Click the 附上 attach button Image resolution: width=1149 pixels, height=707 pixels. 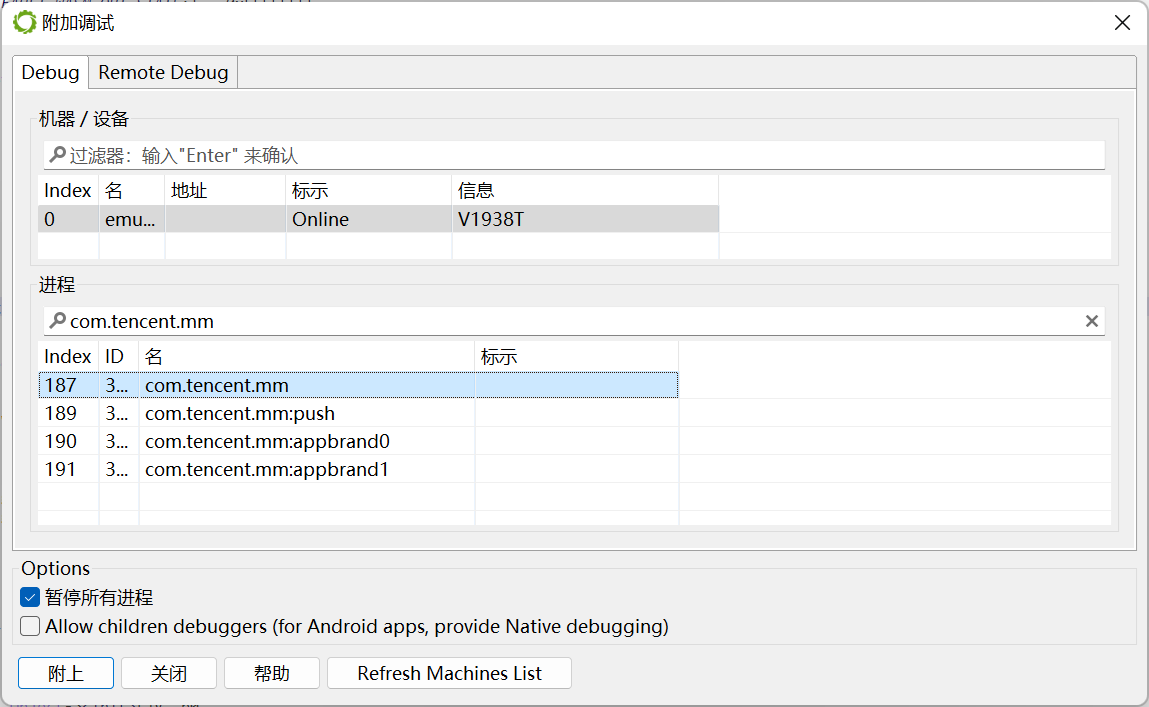[x=66, y=673]
